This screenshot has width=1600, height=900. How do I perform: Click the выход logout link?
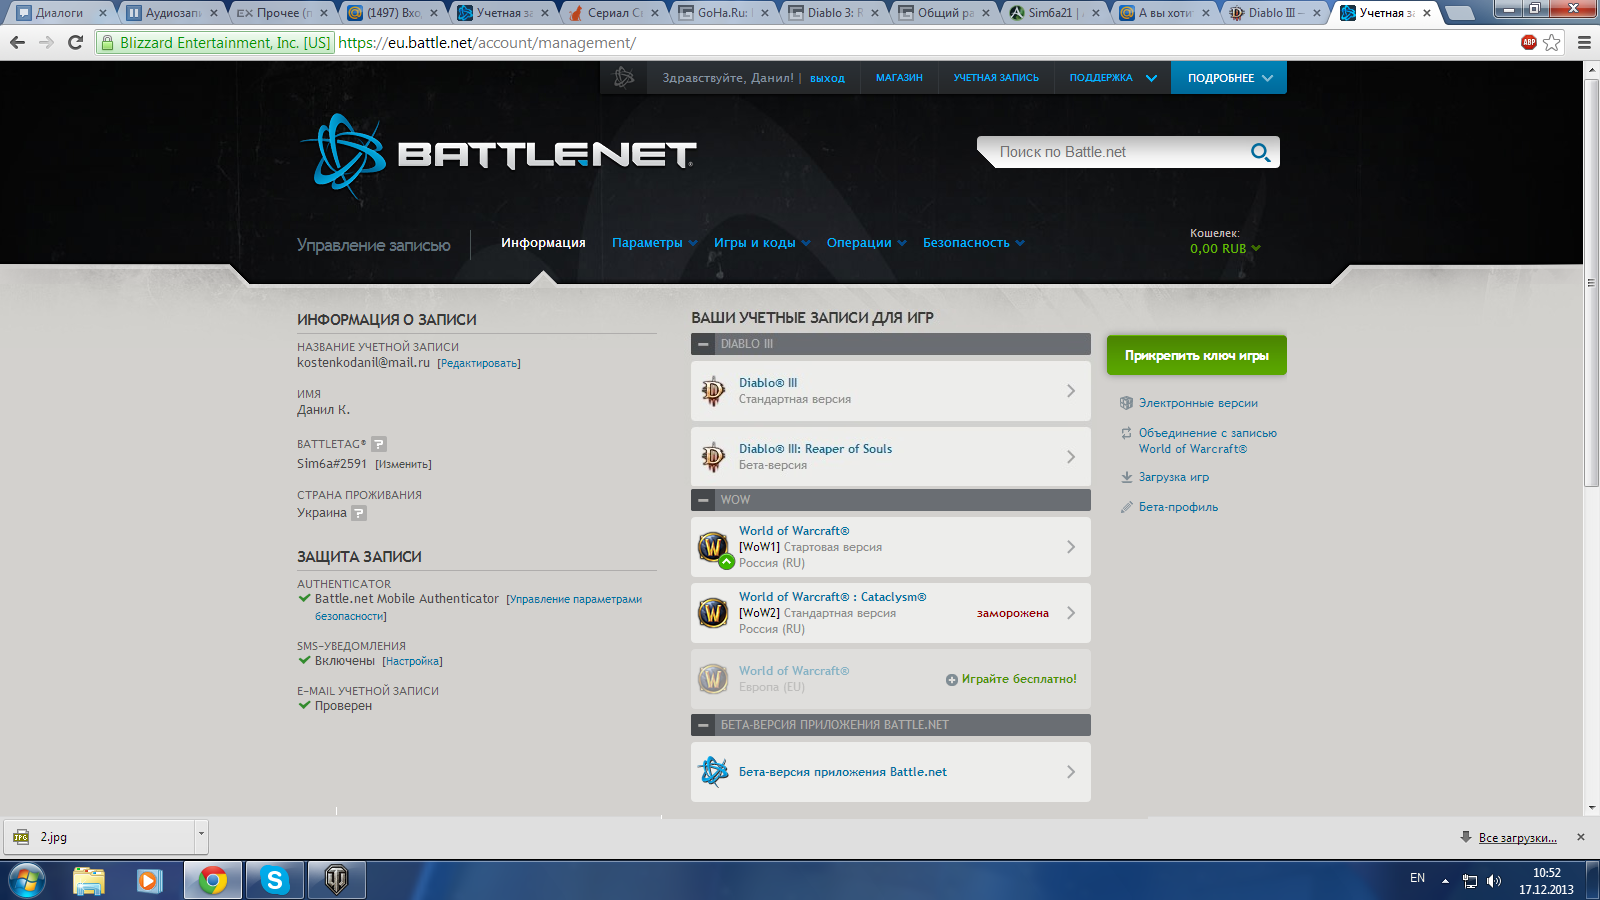pyautogui.click(x=827, y=78)
